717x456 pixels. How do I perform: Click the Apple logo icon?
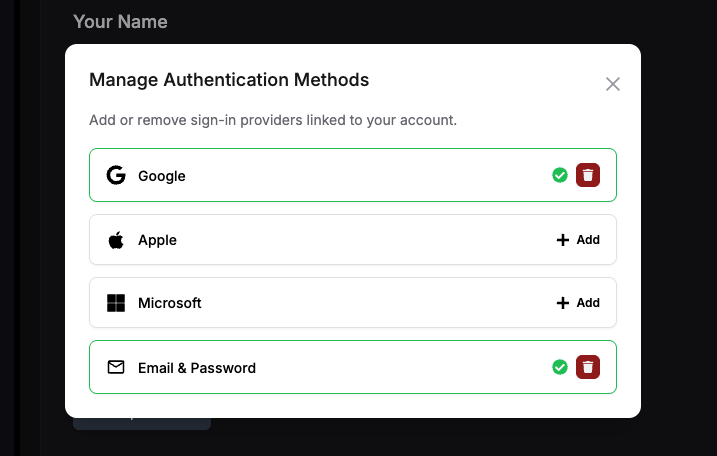[116, 240]
